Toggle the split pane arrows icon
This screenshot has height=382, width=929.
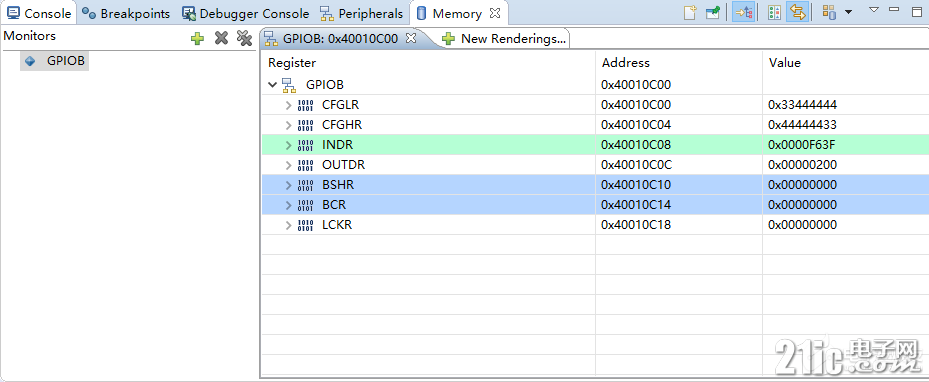point(797,12)
